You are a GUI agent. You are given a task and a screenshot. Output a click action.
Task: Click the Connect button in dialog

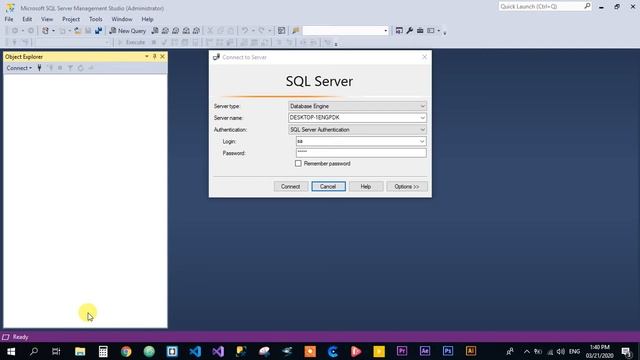pos(290,187)
